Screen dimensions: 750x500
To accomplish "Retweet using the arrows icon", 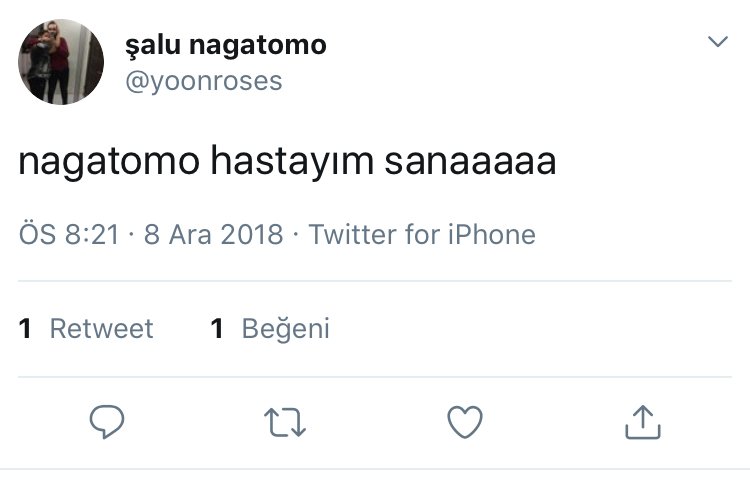I will point(287,423).
